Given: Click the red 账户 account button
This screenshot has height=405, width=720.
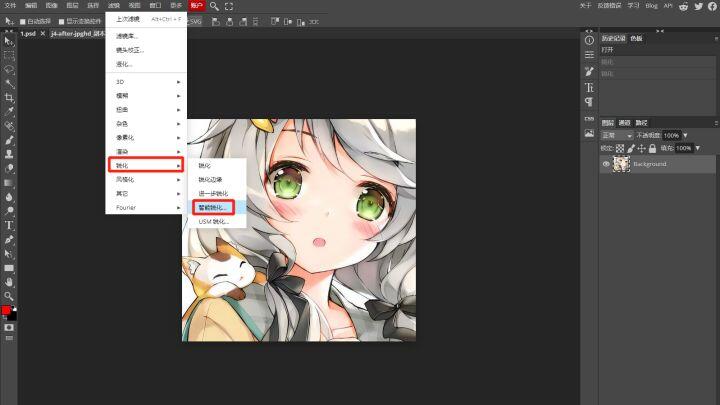Looking at the screenshot, I should pyautogui.click(x=197, y=6).
